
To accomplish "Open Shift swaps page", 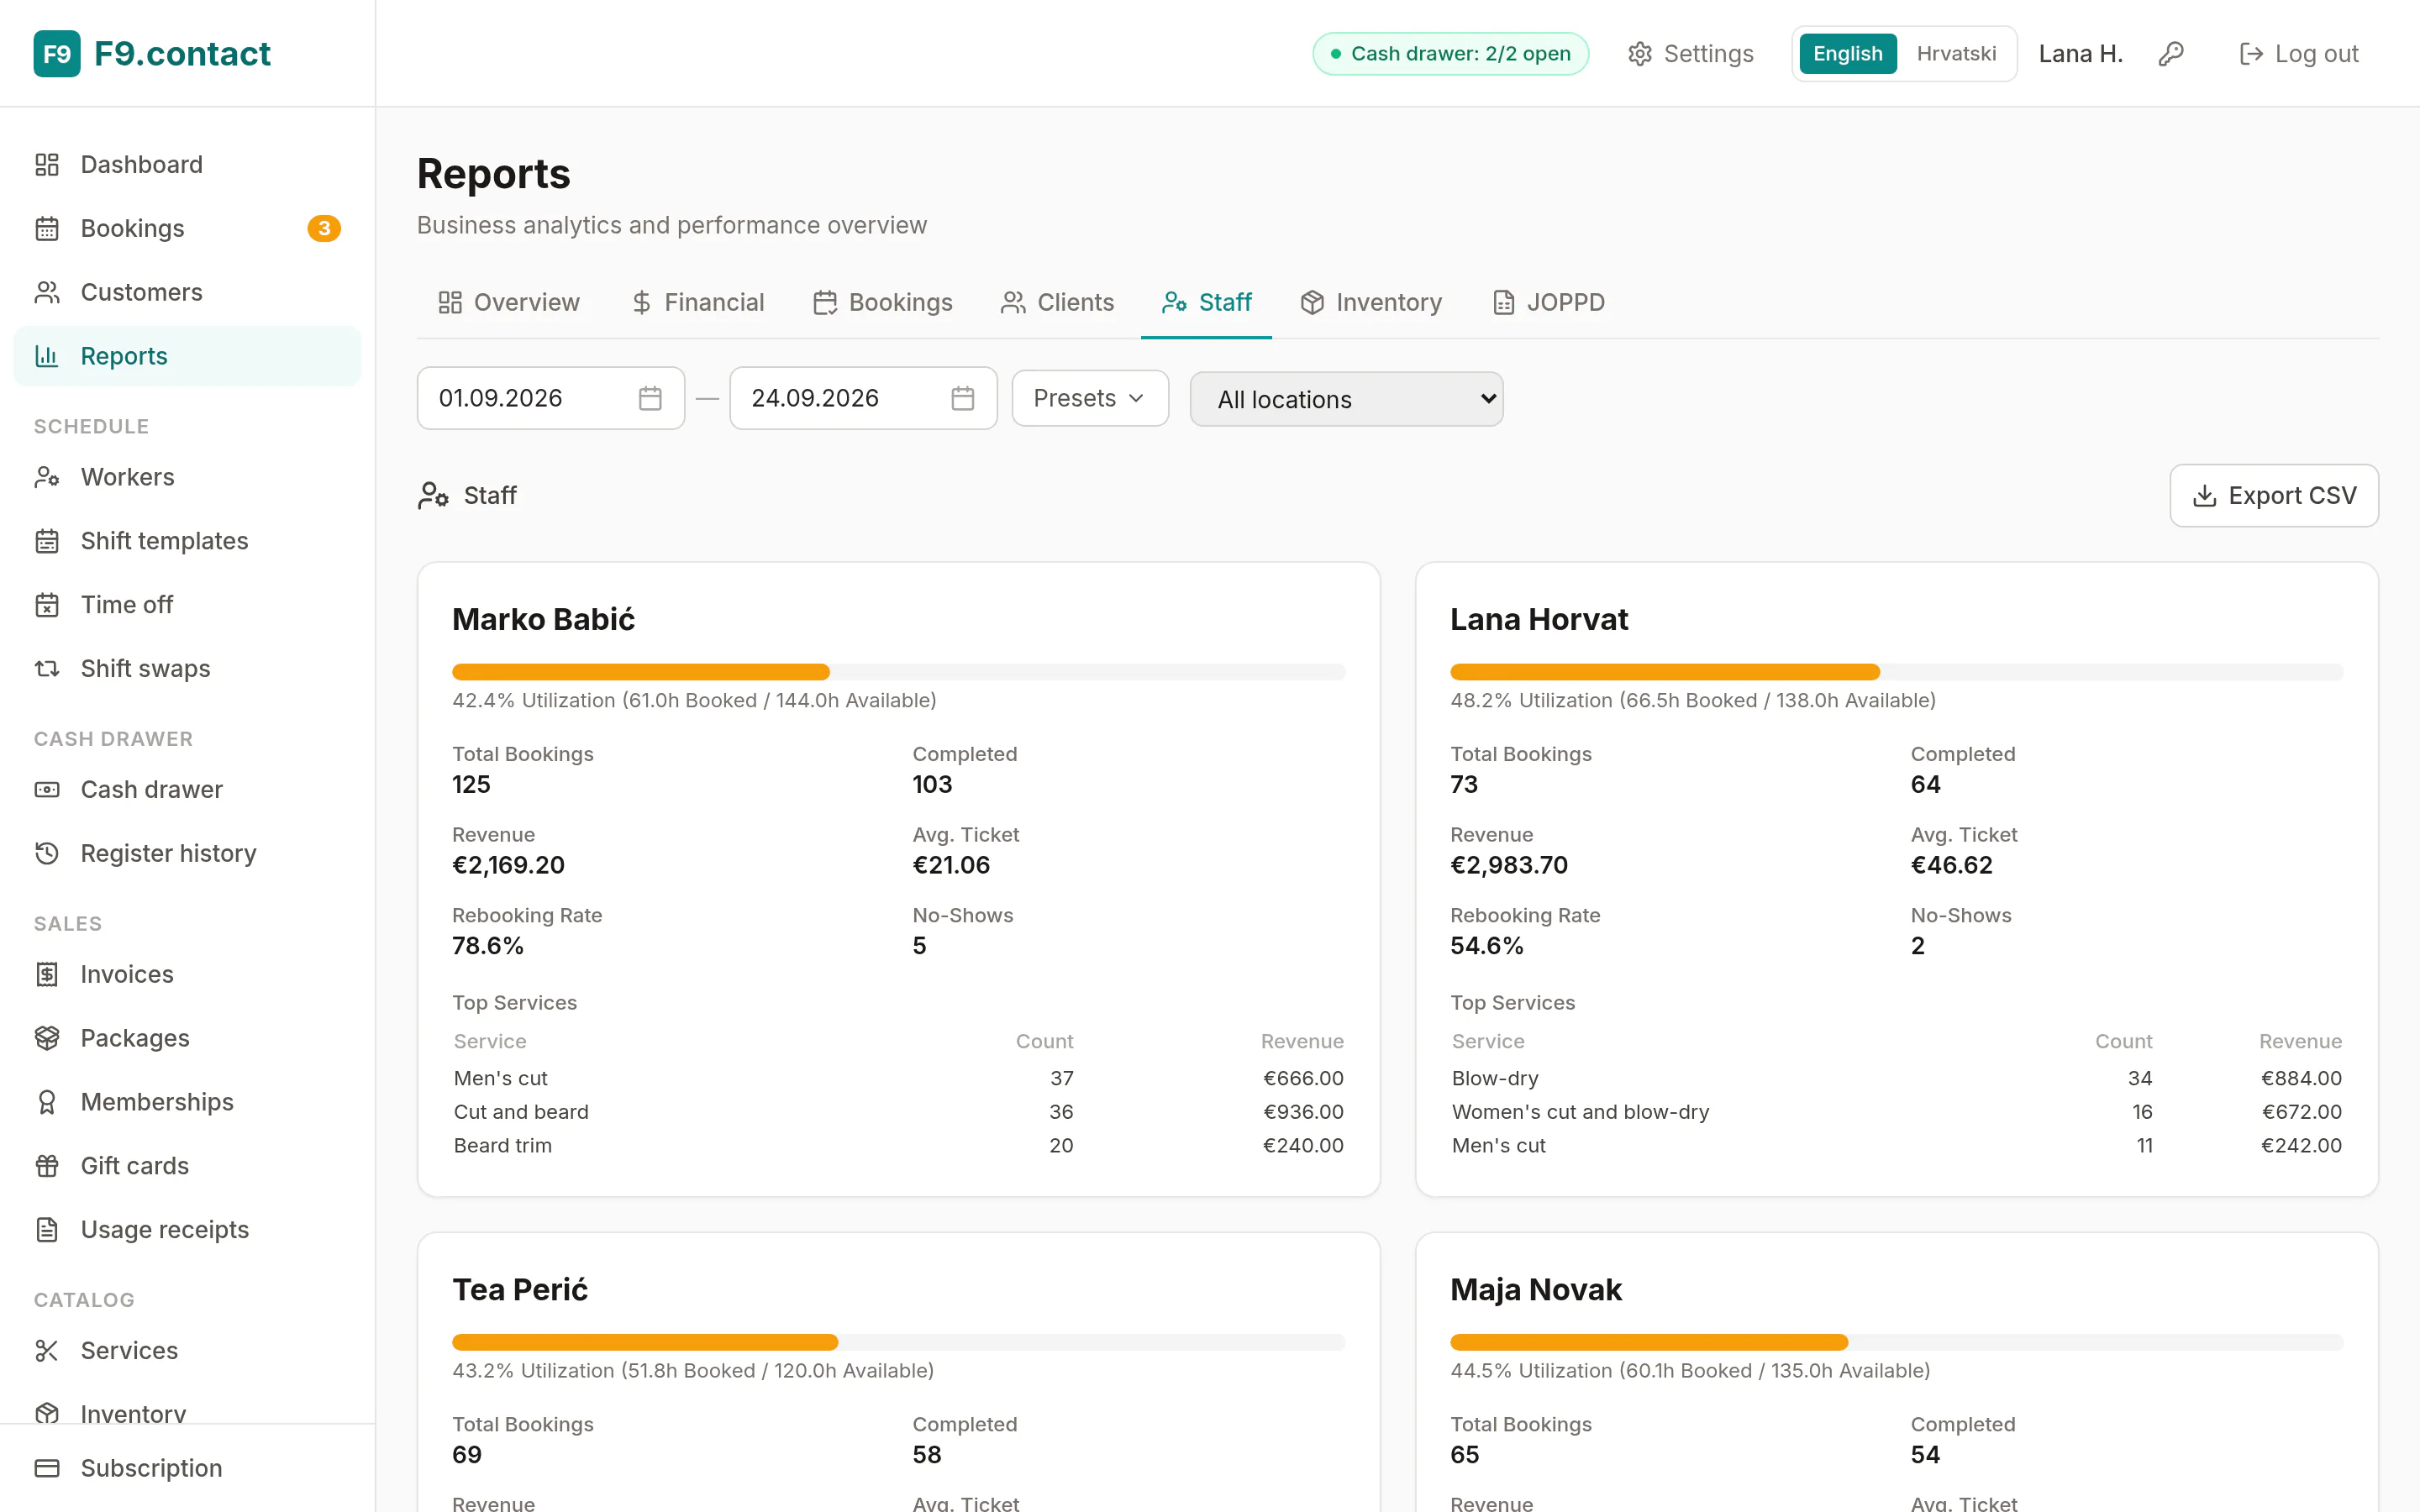I will (x=187, y=668).
